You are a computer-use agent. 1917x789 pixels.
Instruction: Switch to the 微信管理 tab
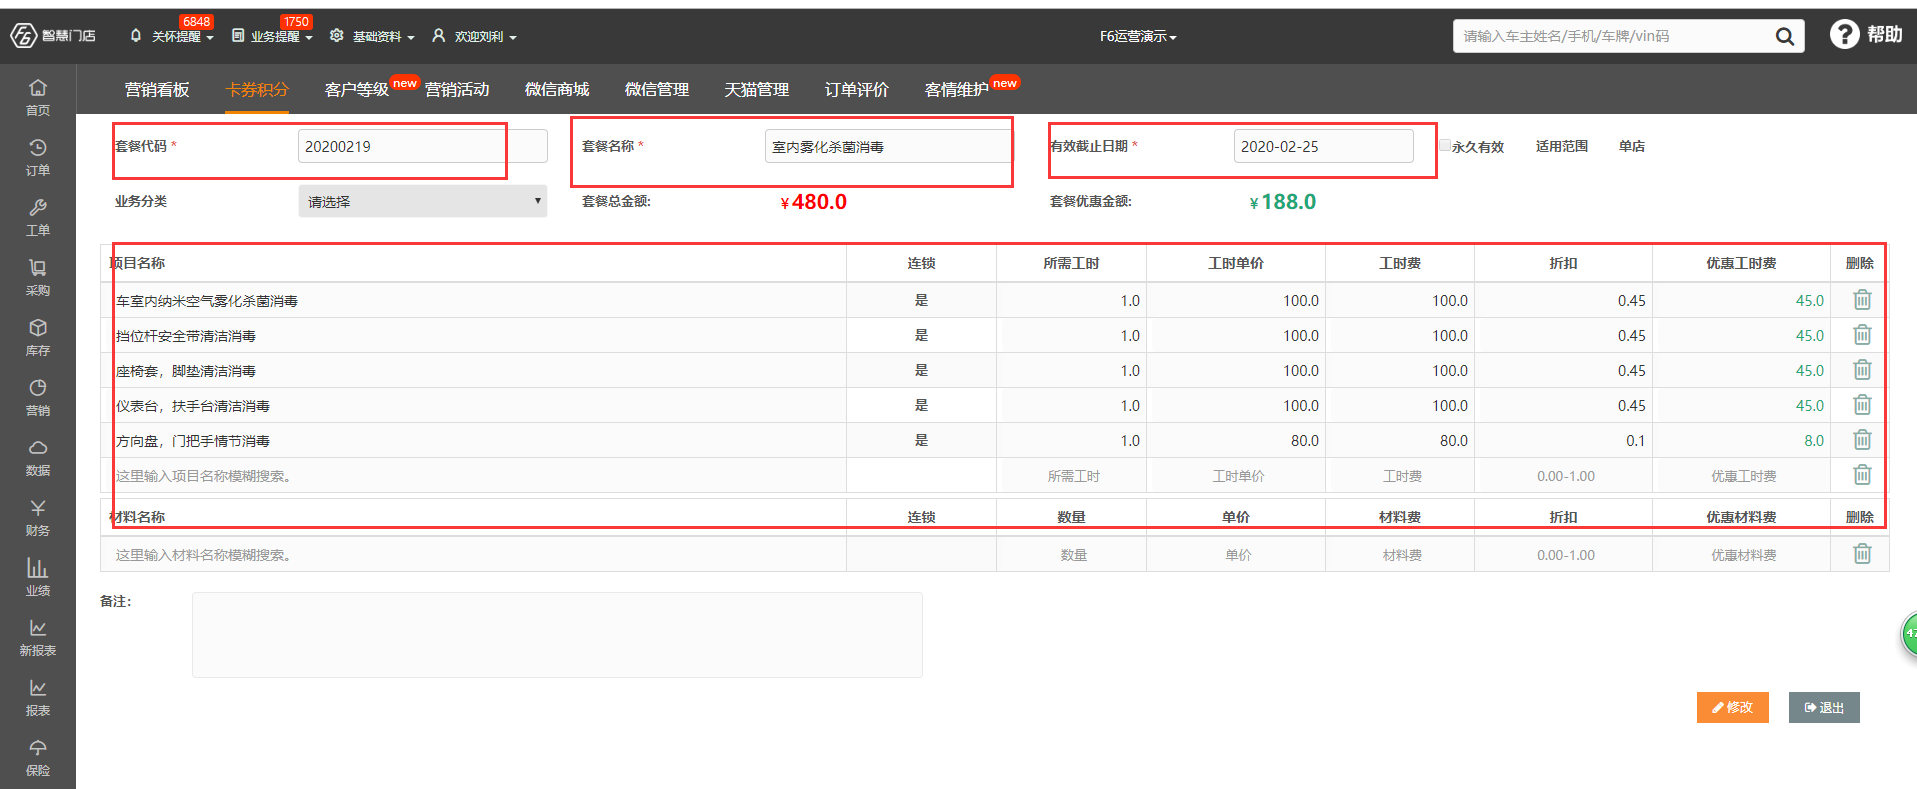(657, 90)
